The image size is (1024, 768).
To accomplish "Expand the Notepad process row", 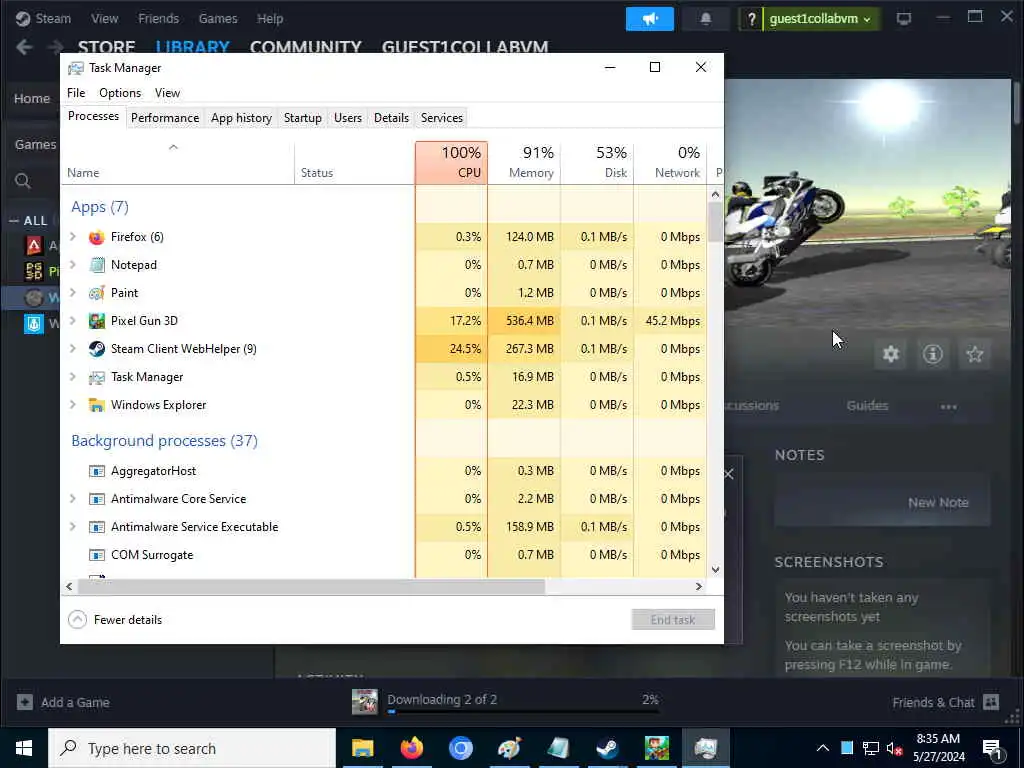I will pyautogui.click(x=73, y=265).
